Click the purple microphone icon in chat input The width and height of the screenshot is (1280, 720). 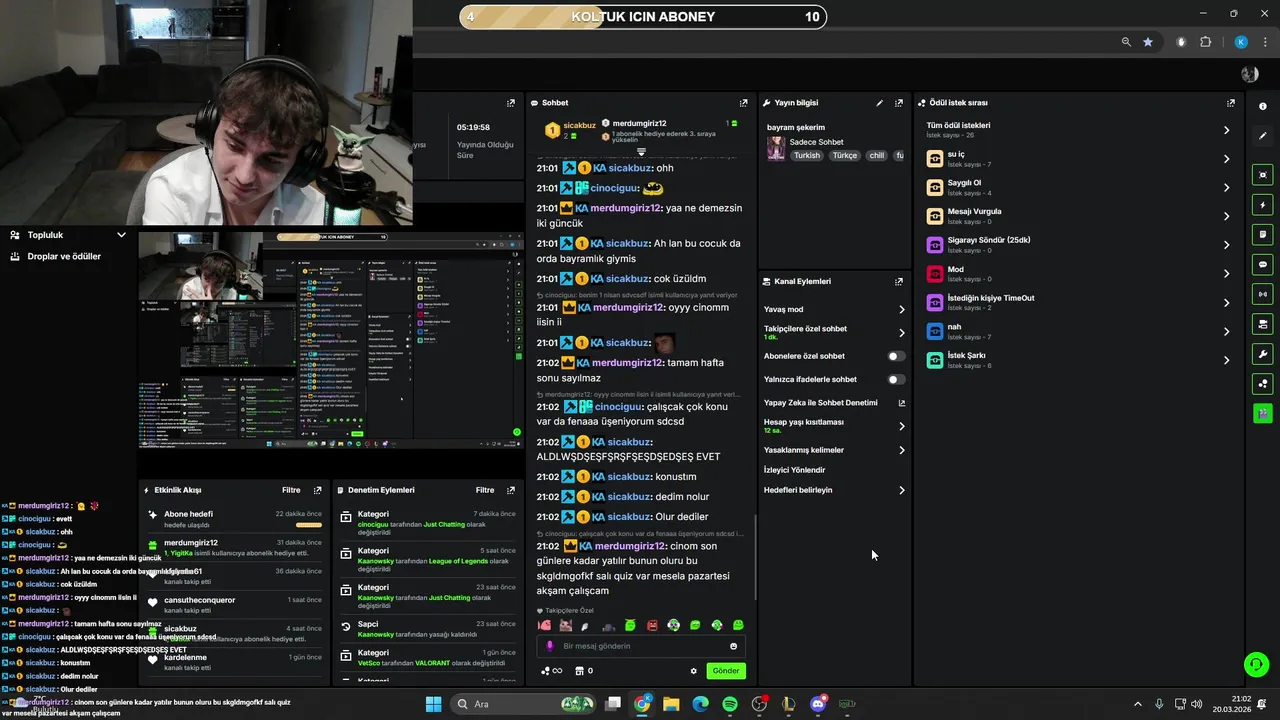(x=550, y=646)
